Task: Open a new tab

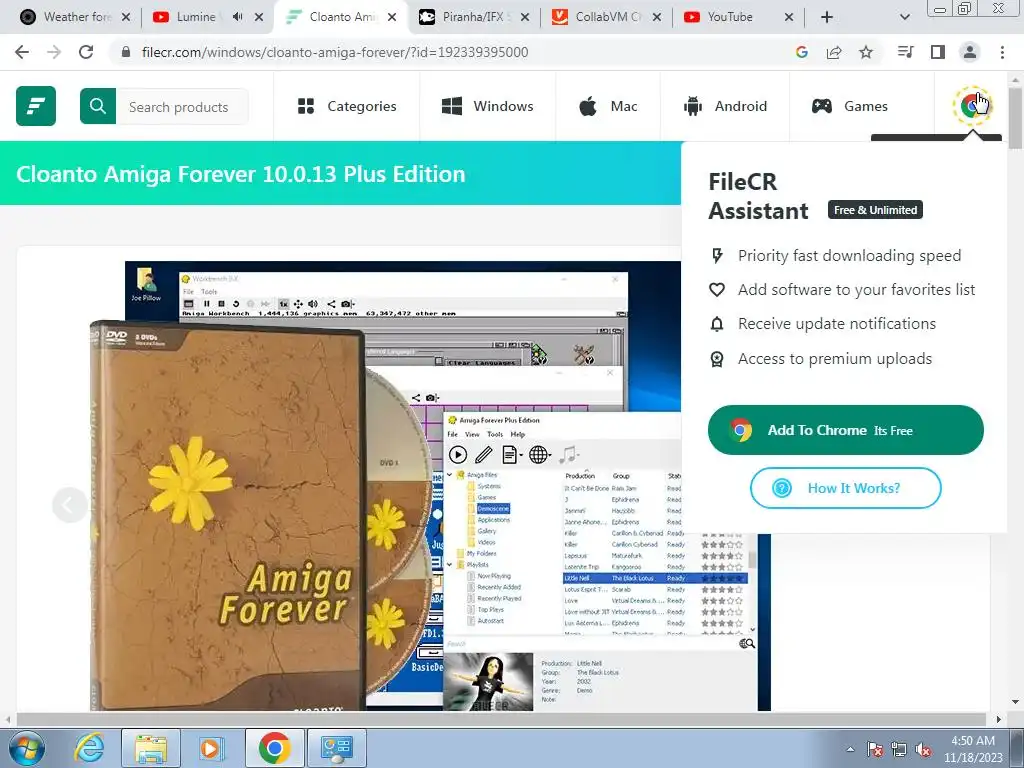Action: tap(827, 17)
